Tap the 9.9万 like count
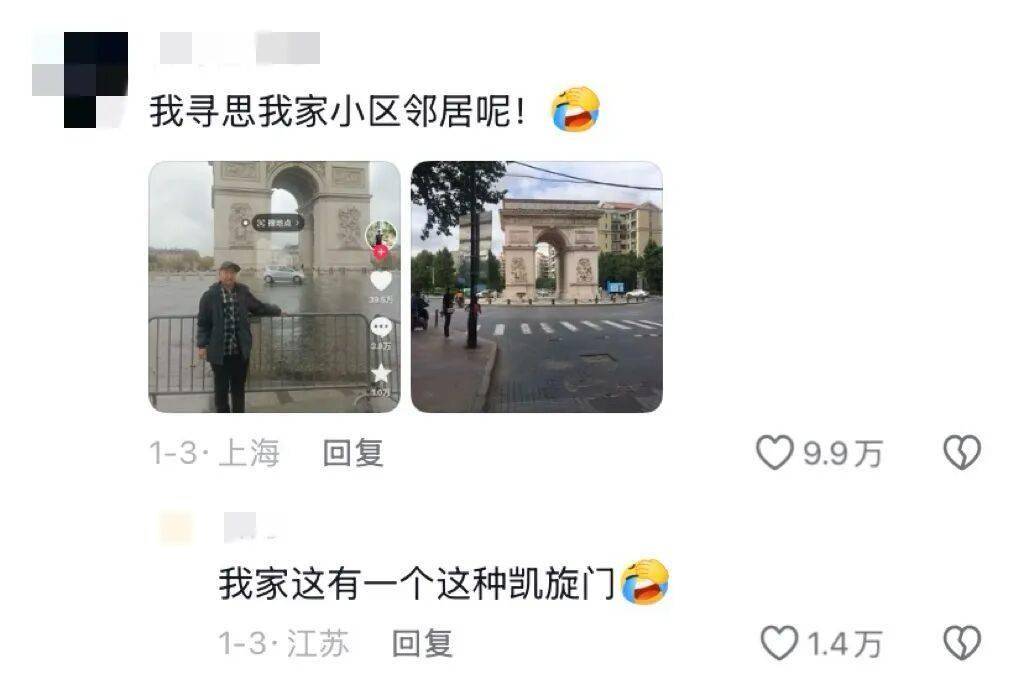This screenshot has height=685, width=1024. 842,453
